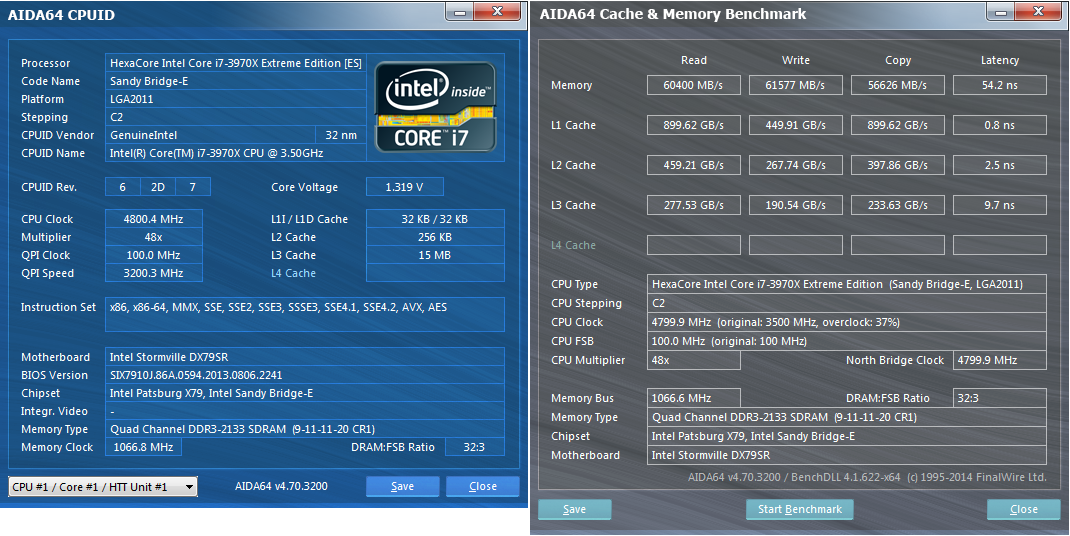This screenshot has height=536, width=1070.
Task: Minimize the AIDA64 CPUID window
Action: coord(461,12)
